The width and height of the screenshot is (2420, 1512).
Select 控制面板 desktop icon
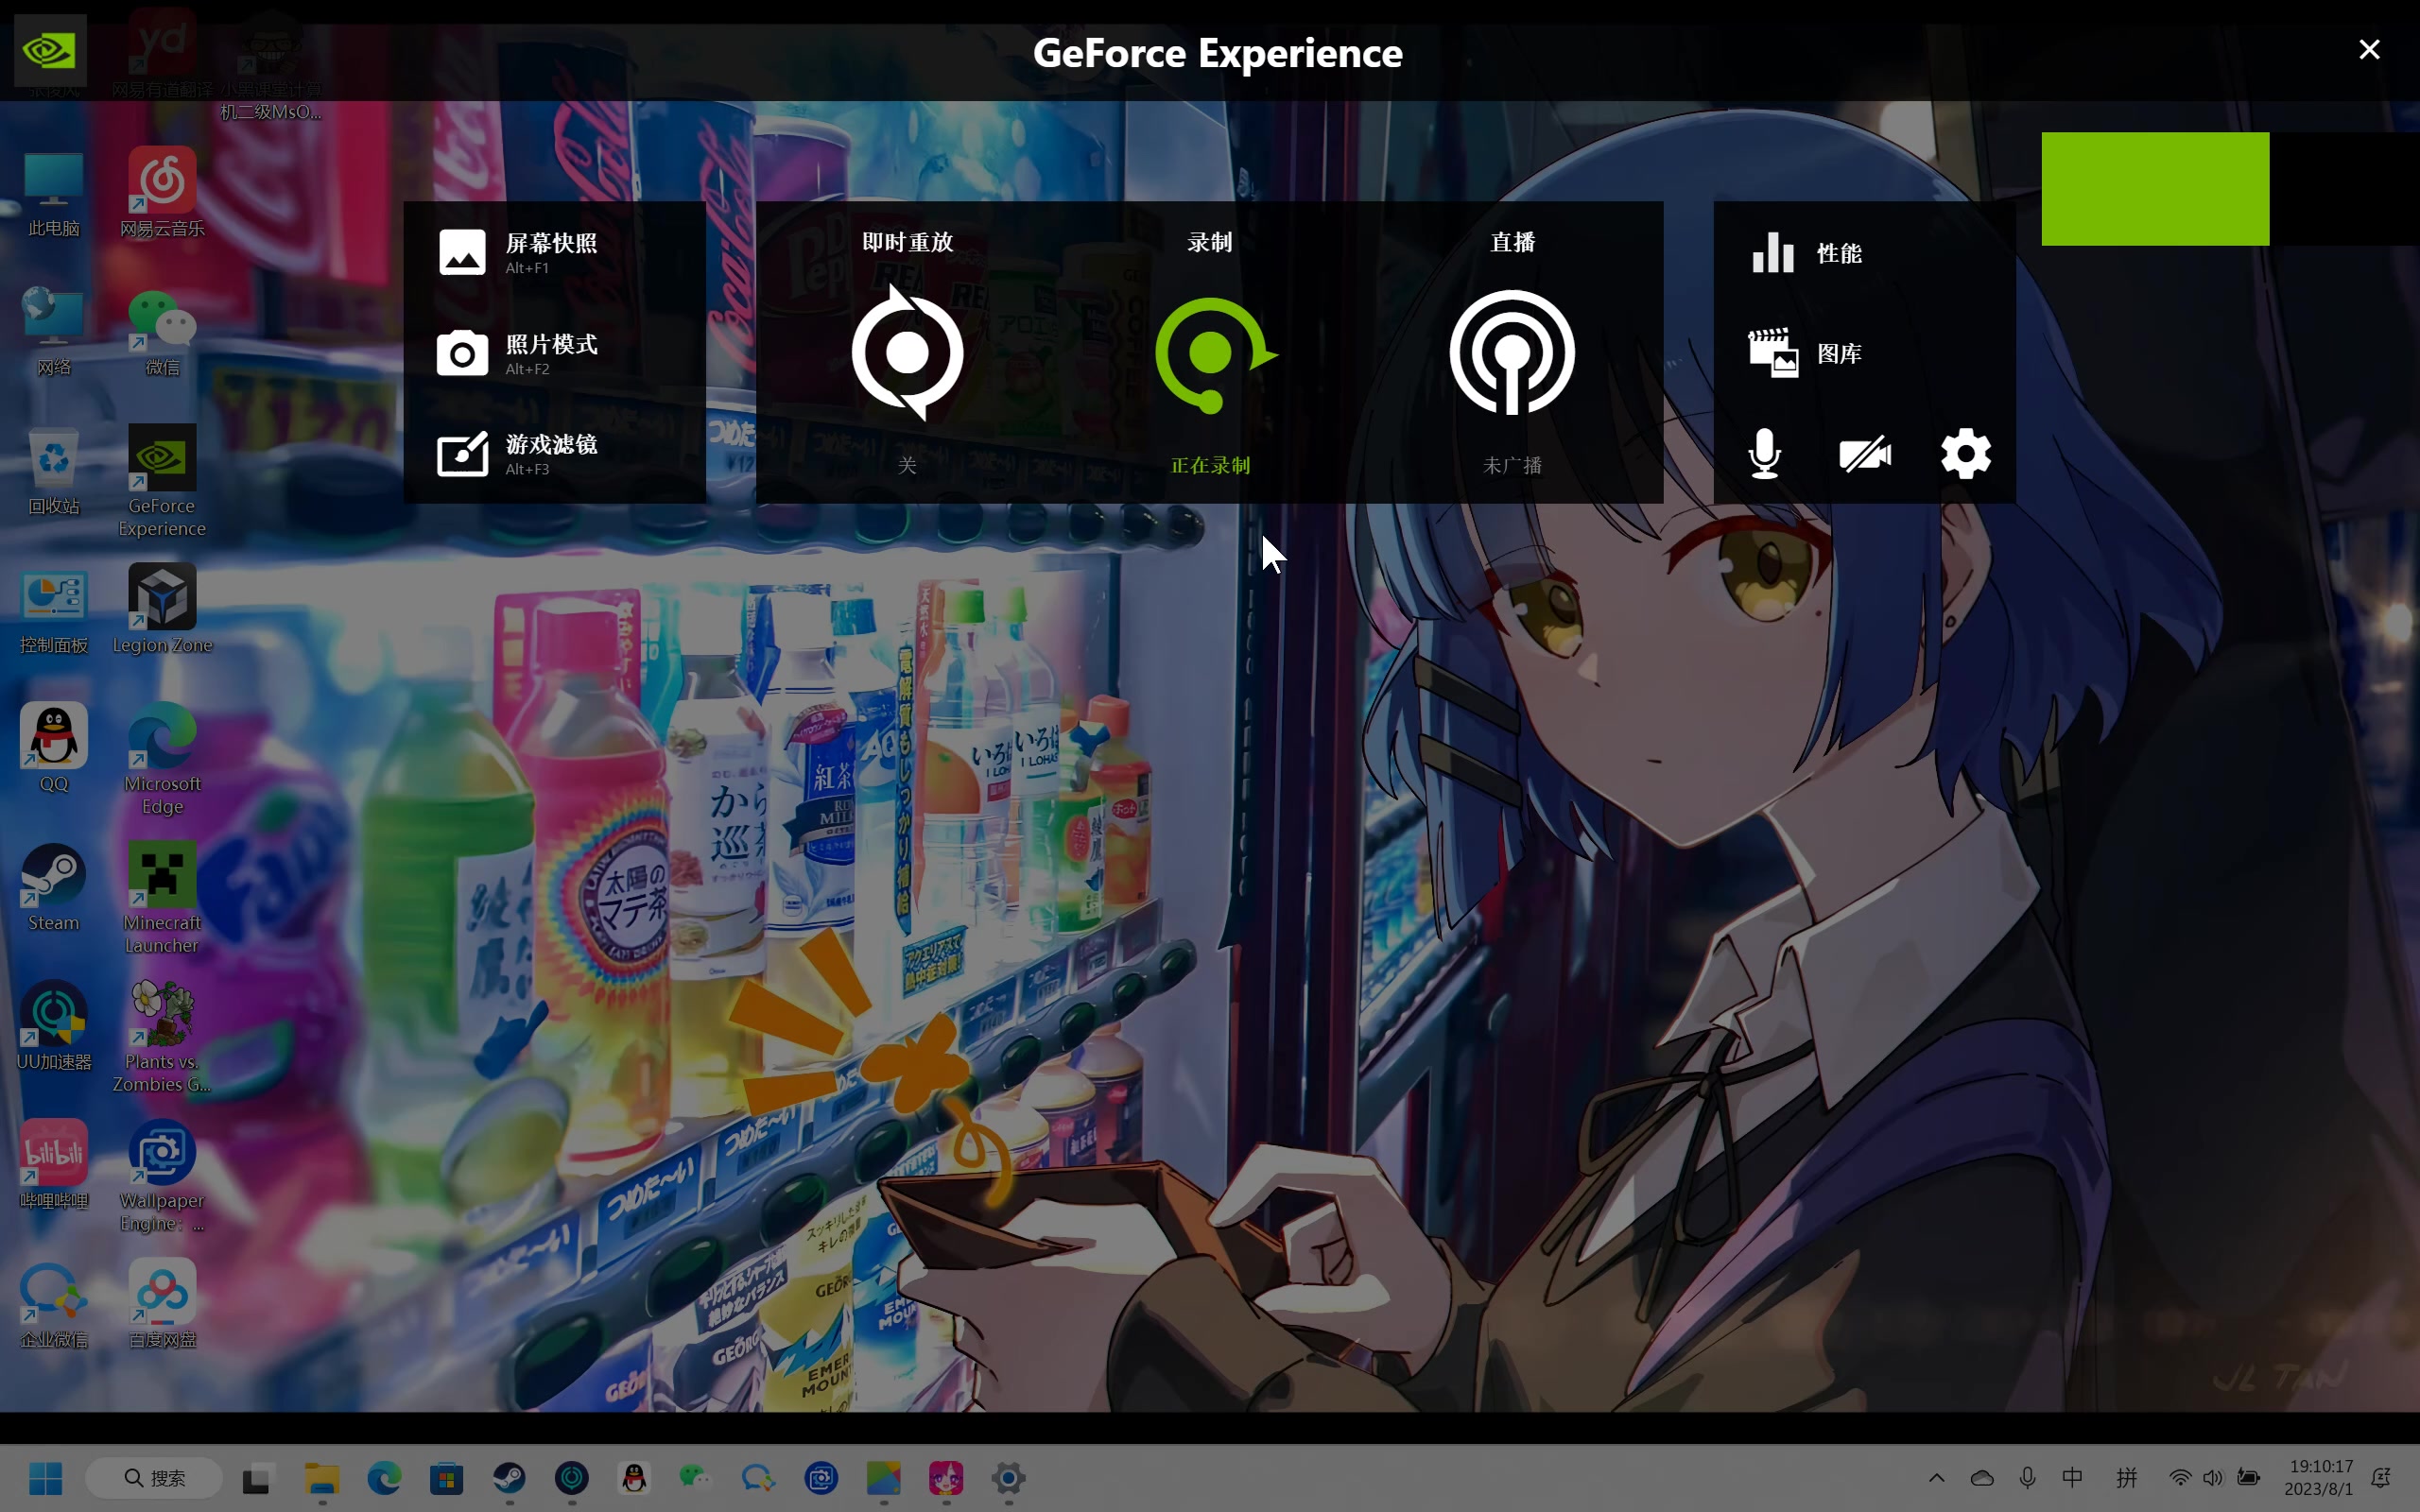tap(54, 611)
